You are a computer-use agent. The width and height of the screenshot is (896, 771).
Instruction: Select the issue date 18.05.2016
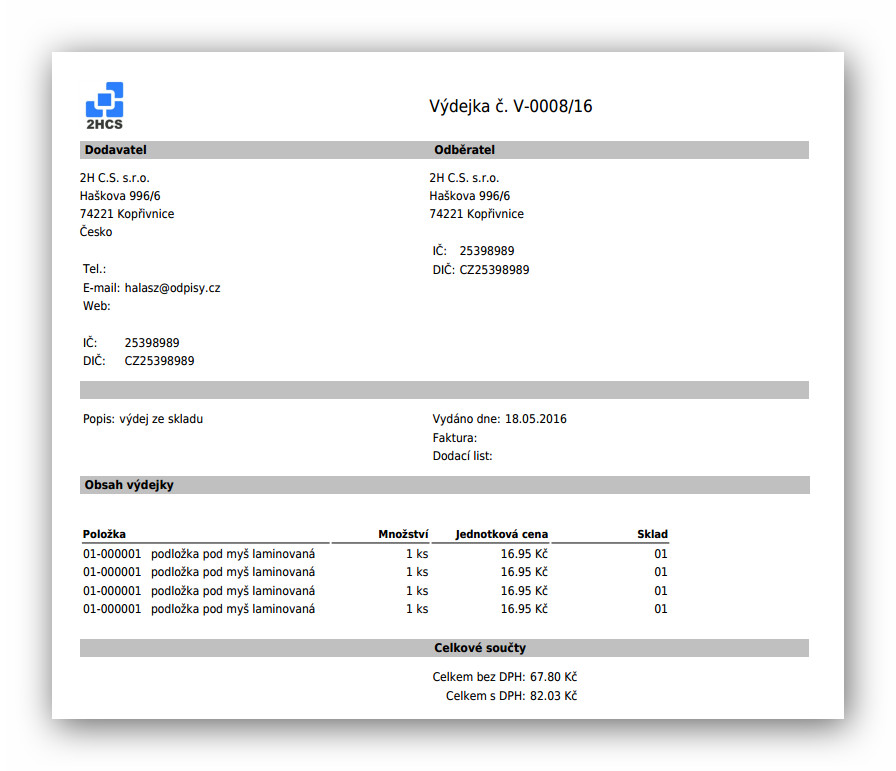(535, 419)
